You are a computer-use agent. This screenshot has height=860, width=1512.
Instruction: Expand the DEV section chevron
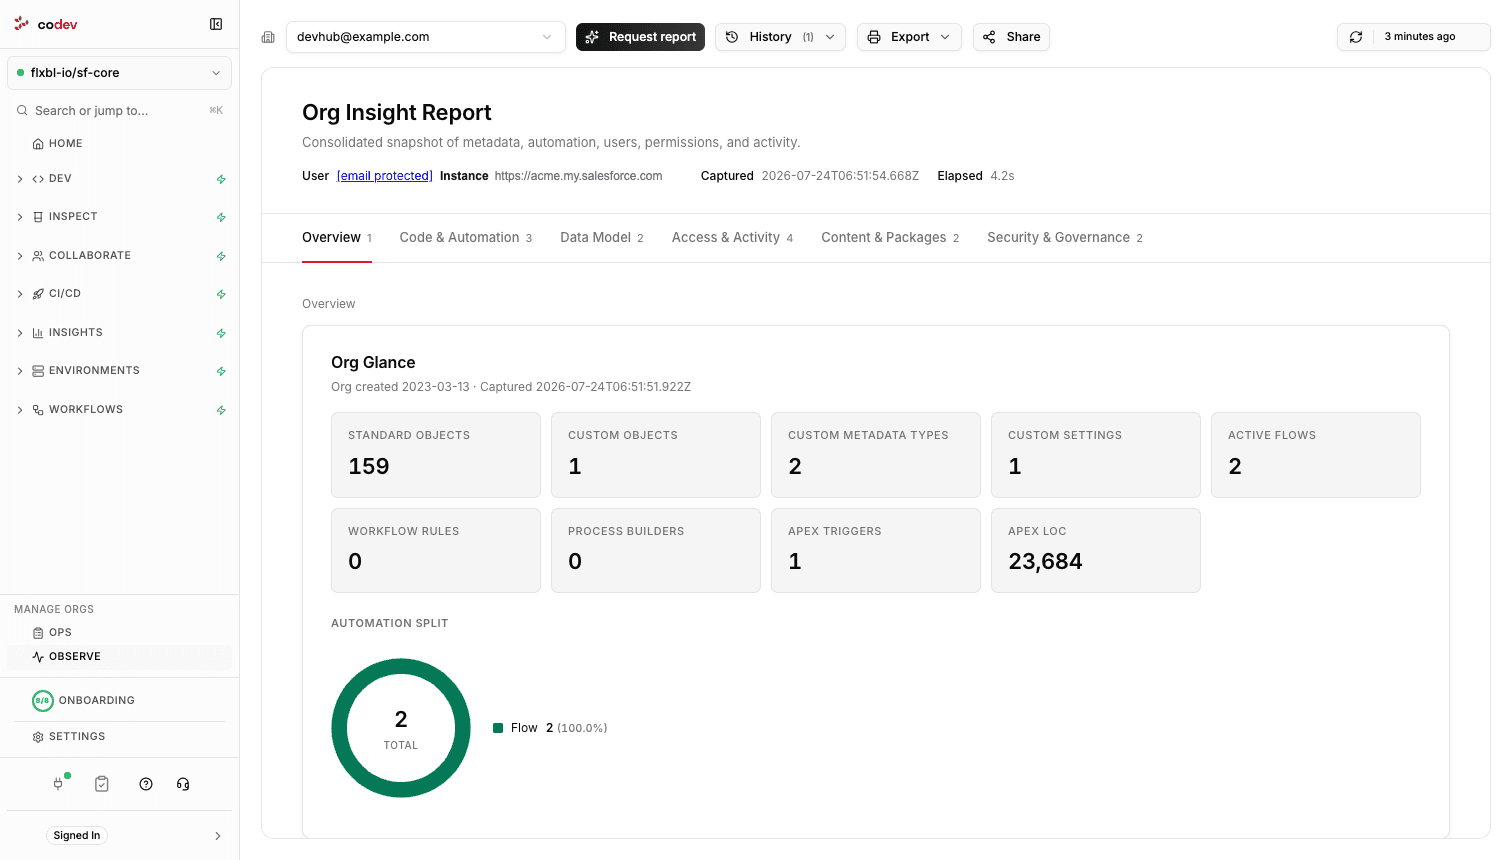point(20,179)
